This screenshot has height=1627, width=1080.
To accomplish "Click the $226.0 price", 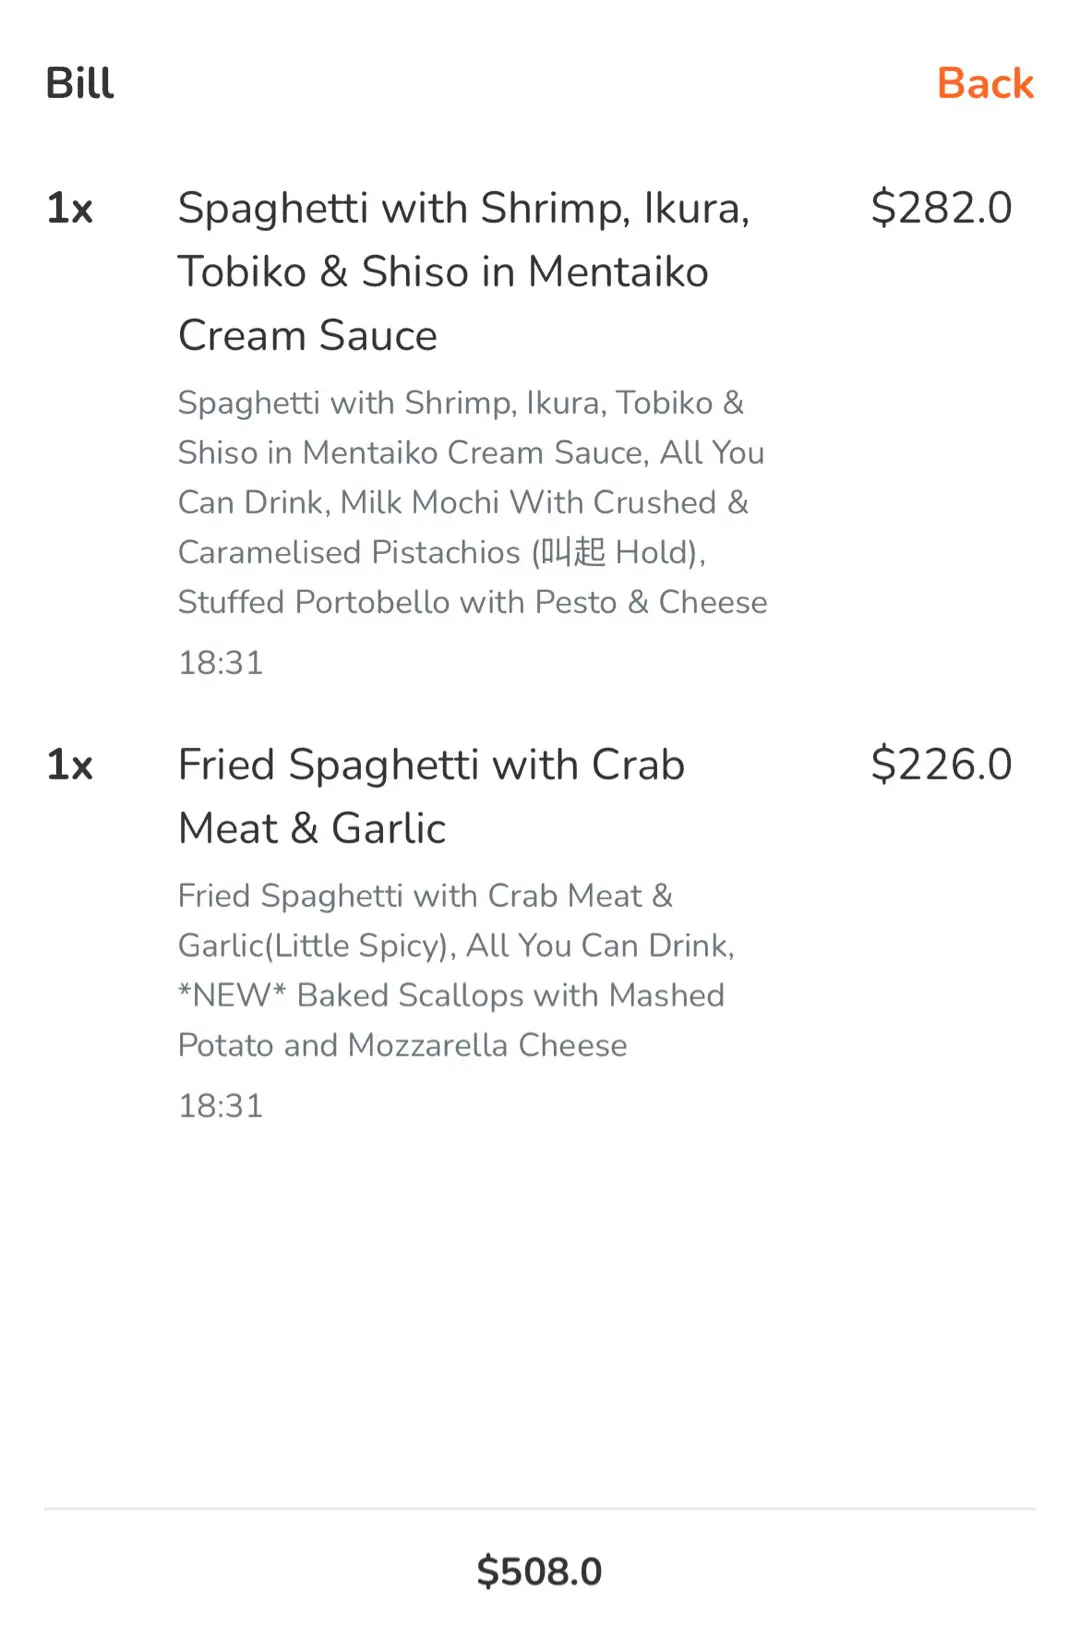I will pyautogui.click(x=940, y=765).
